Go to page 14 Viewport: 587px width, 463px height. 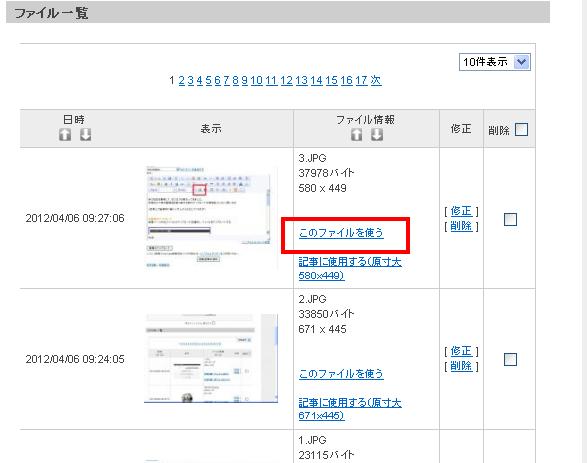coord(316,80)
